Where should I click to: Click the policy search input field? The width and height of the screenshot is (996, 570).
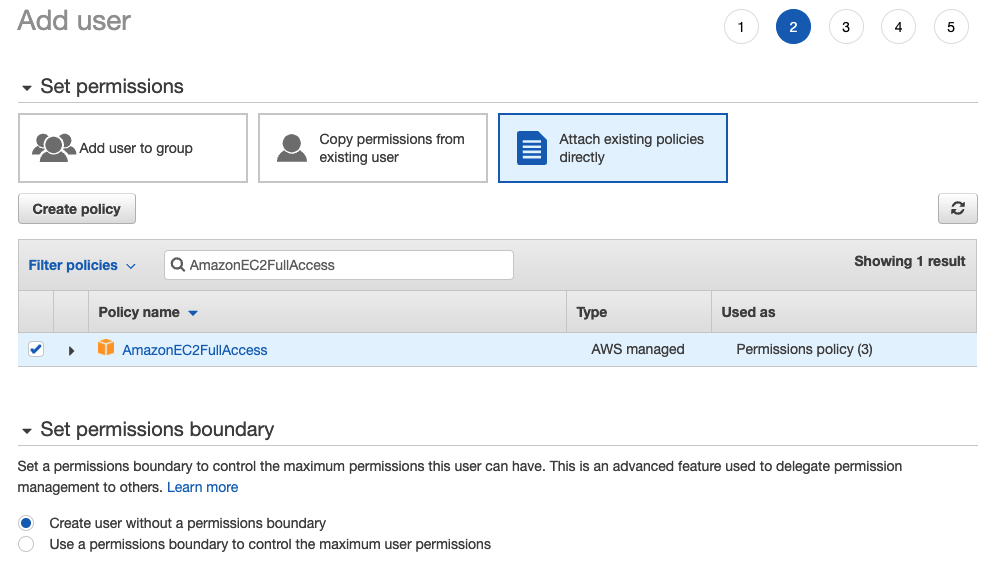345,265
